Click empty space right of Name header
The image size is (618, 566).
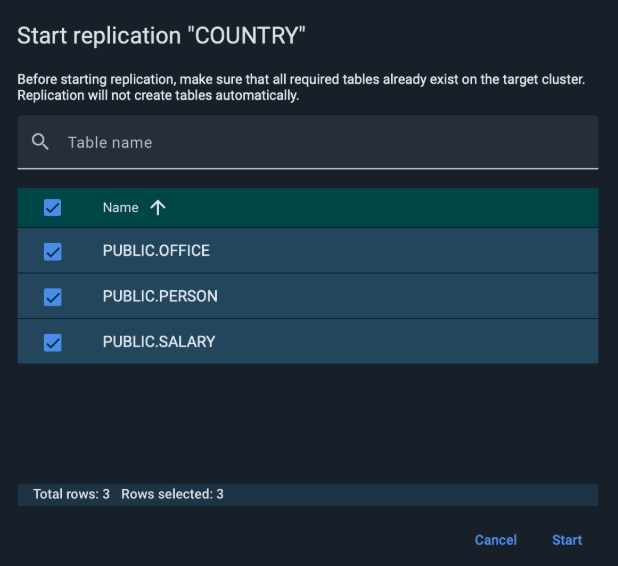coord(400,208)
